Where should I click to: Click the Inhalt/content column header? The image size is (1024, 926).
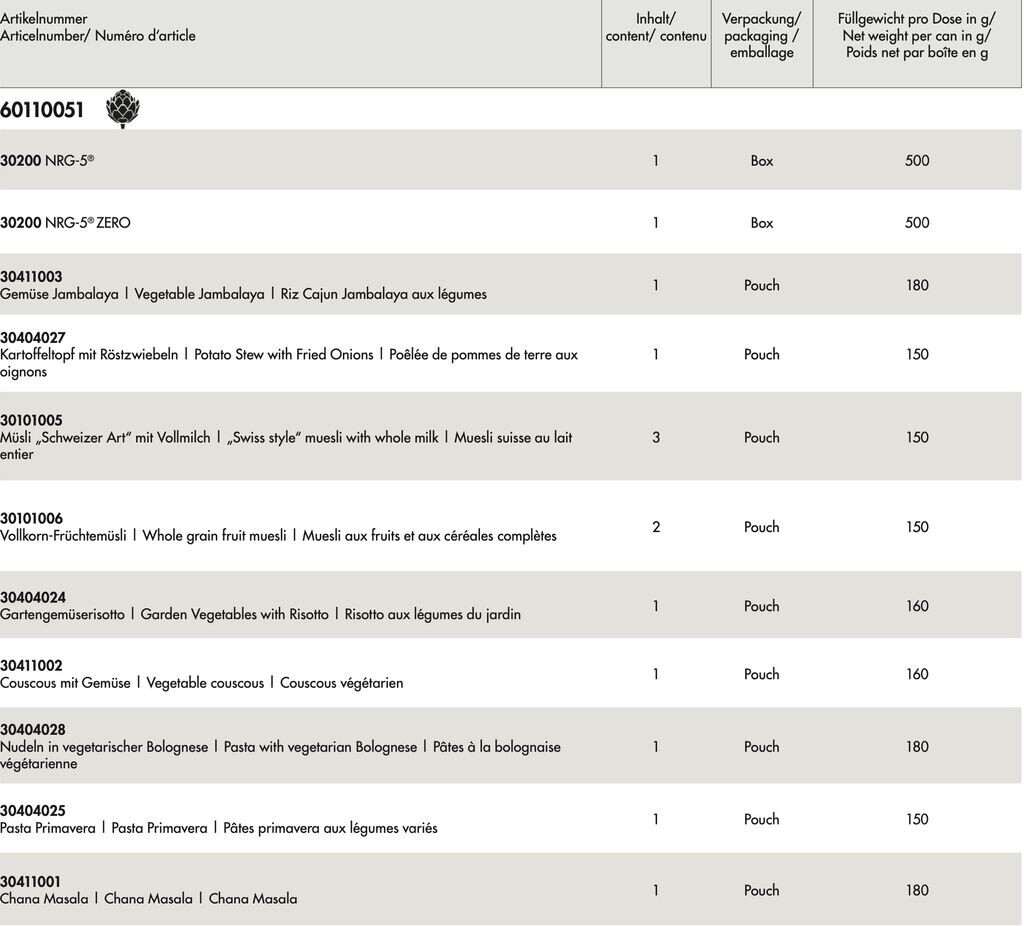tap(656, 27)
